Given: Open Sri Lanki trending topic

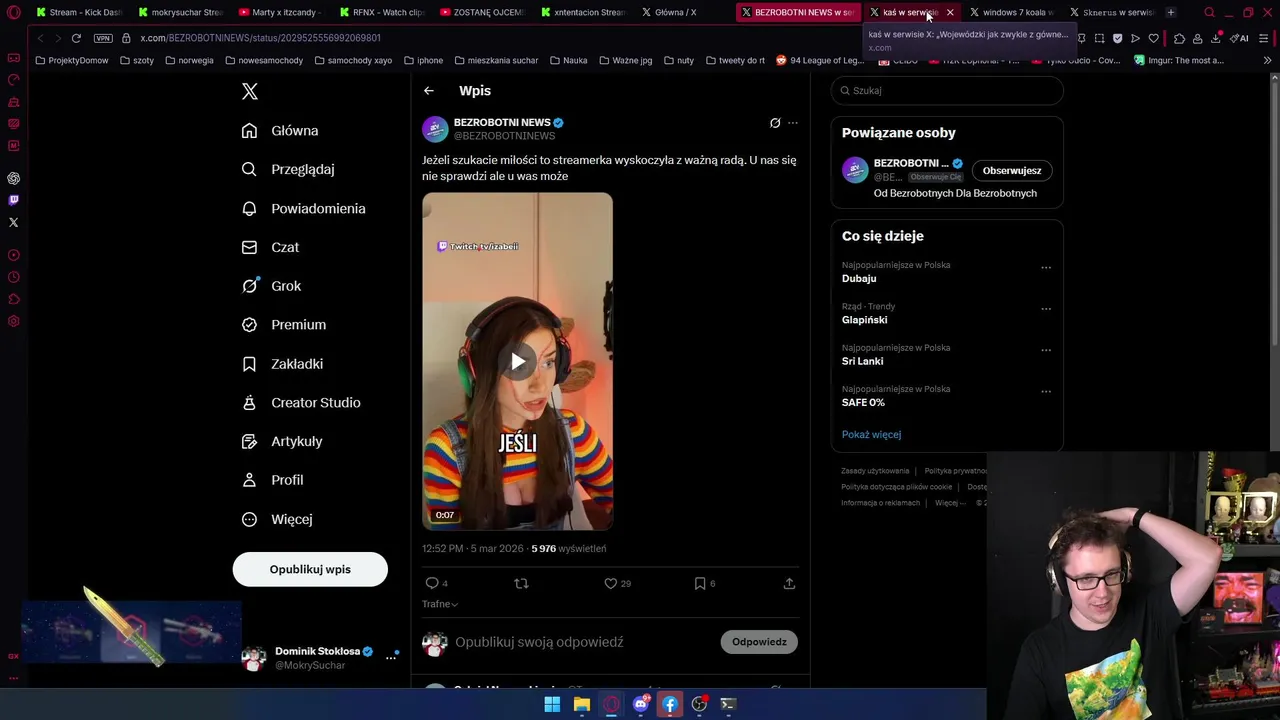Looking at the screenshot, I should 862,361.
